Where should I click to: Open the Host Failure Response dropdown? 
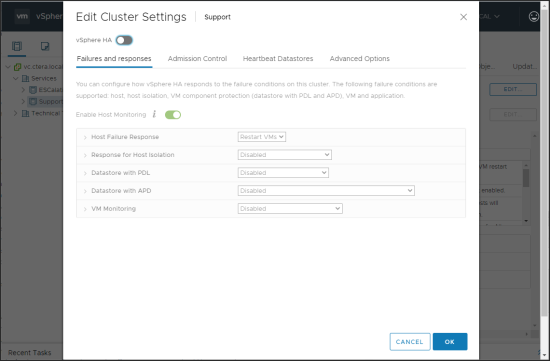[262, 137]
